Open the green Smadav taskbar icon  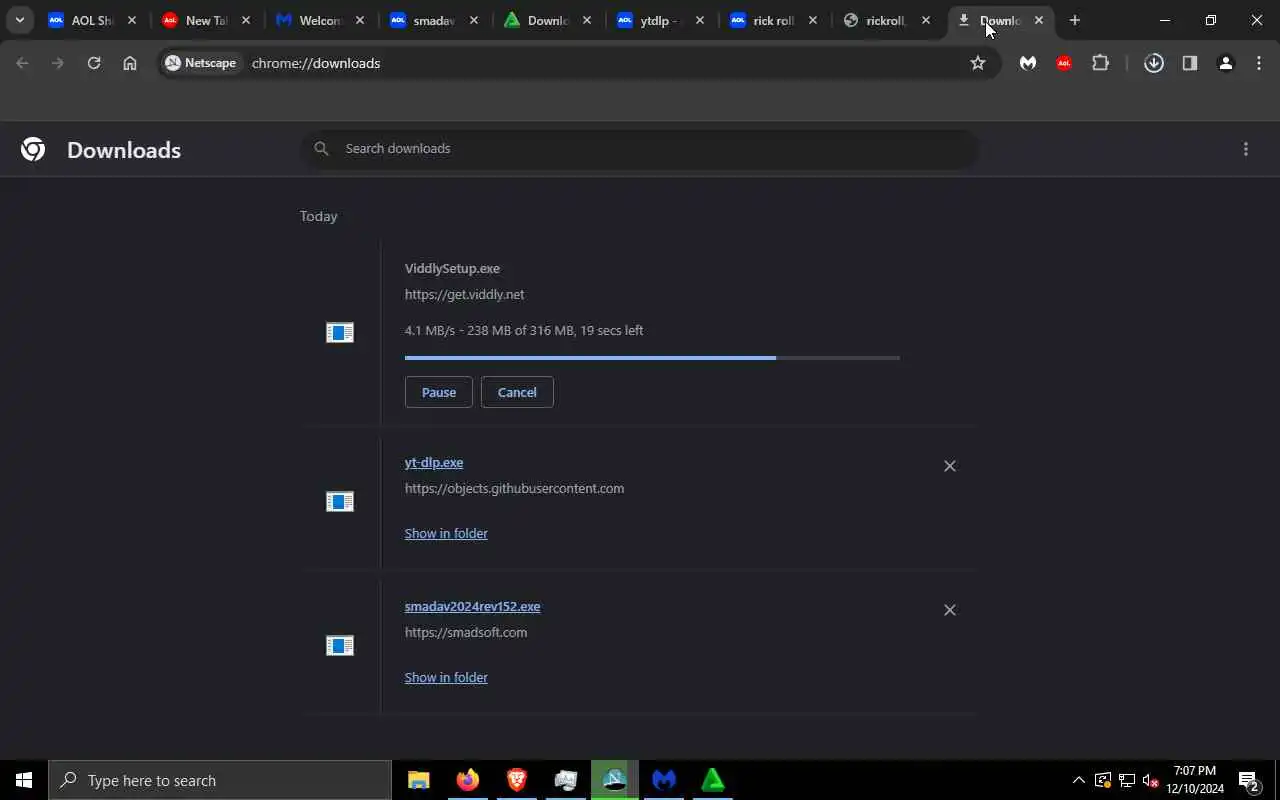[x=713, y=780]
